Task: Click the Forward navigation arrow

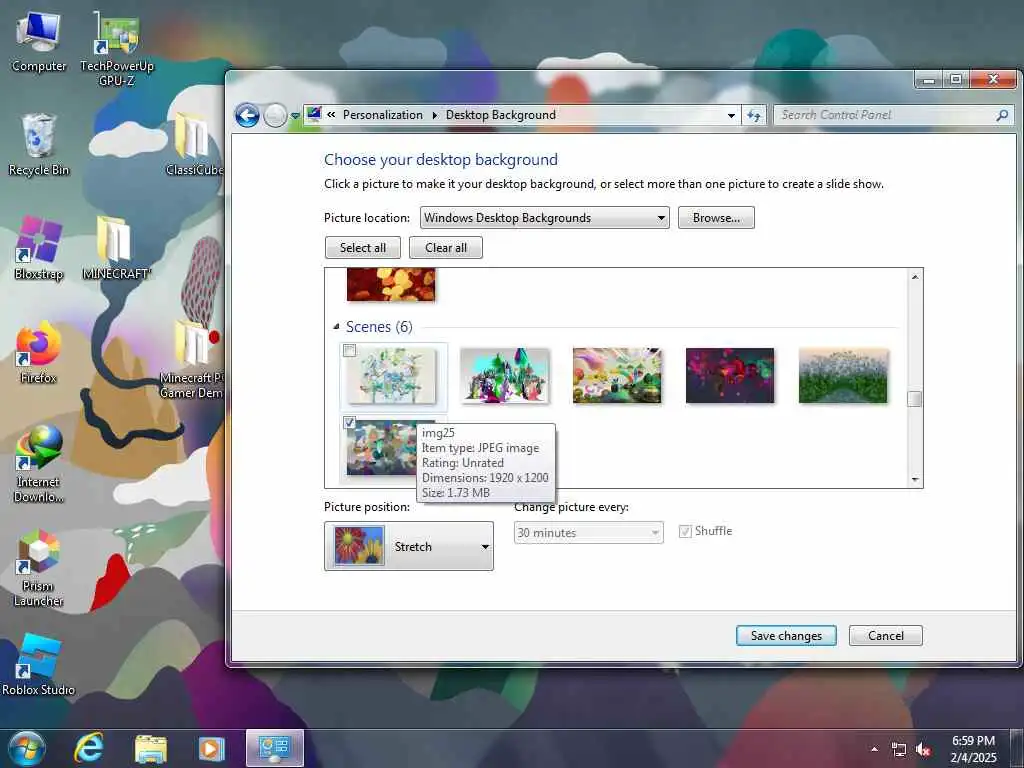Action: point(275,116)
